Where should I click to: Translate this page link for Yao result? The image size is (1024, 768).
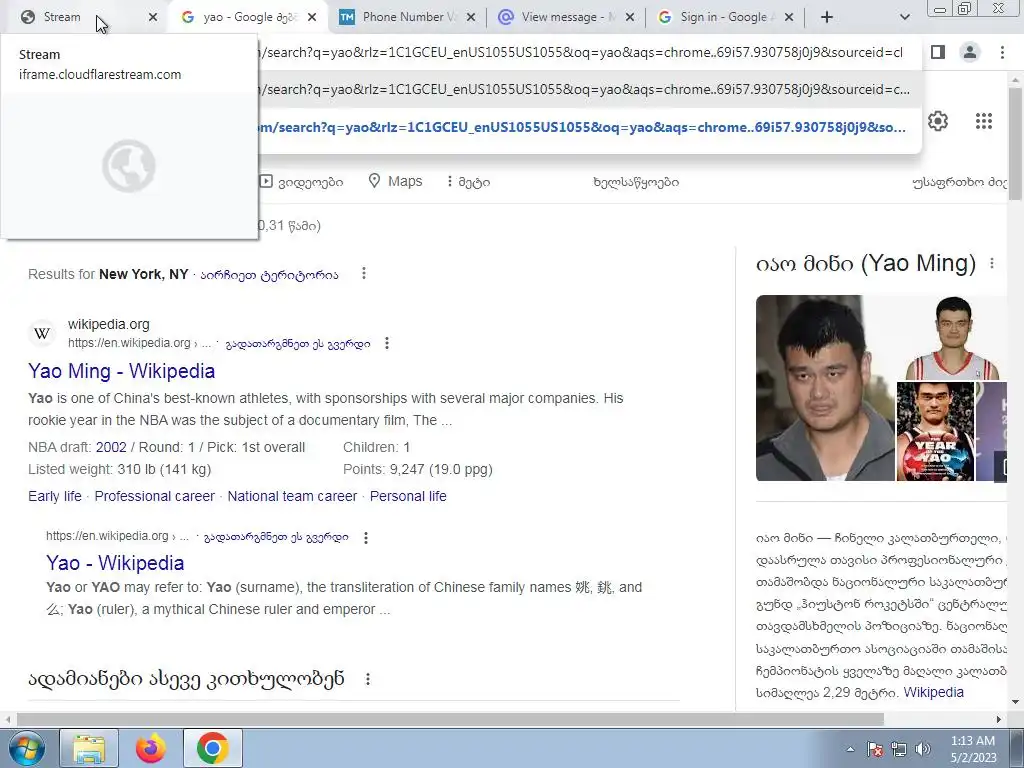[276, 537]
